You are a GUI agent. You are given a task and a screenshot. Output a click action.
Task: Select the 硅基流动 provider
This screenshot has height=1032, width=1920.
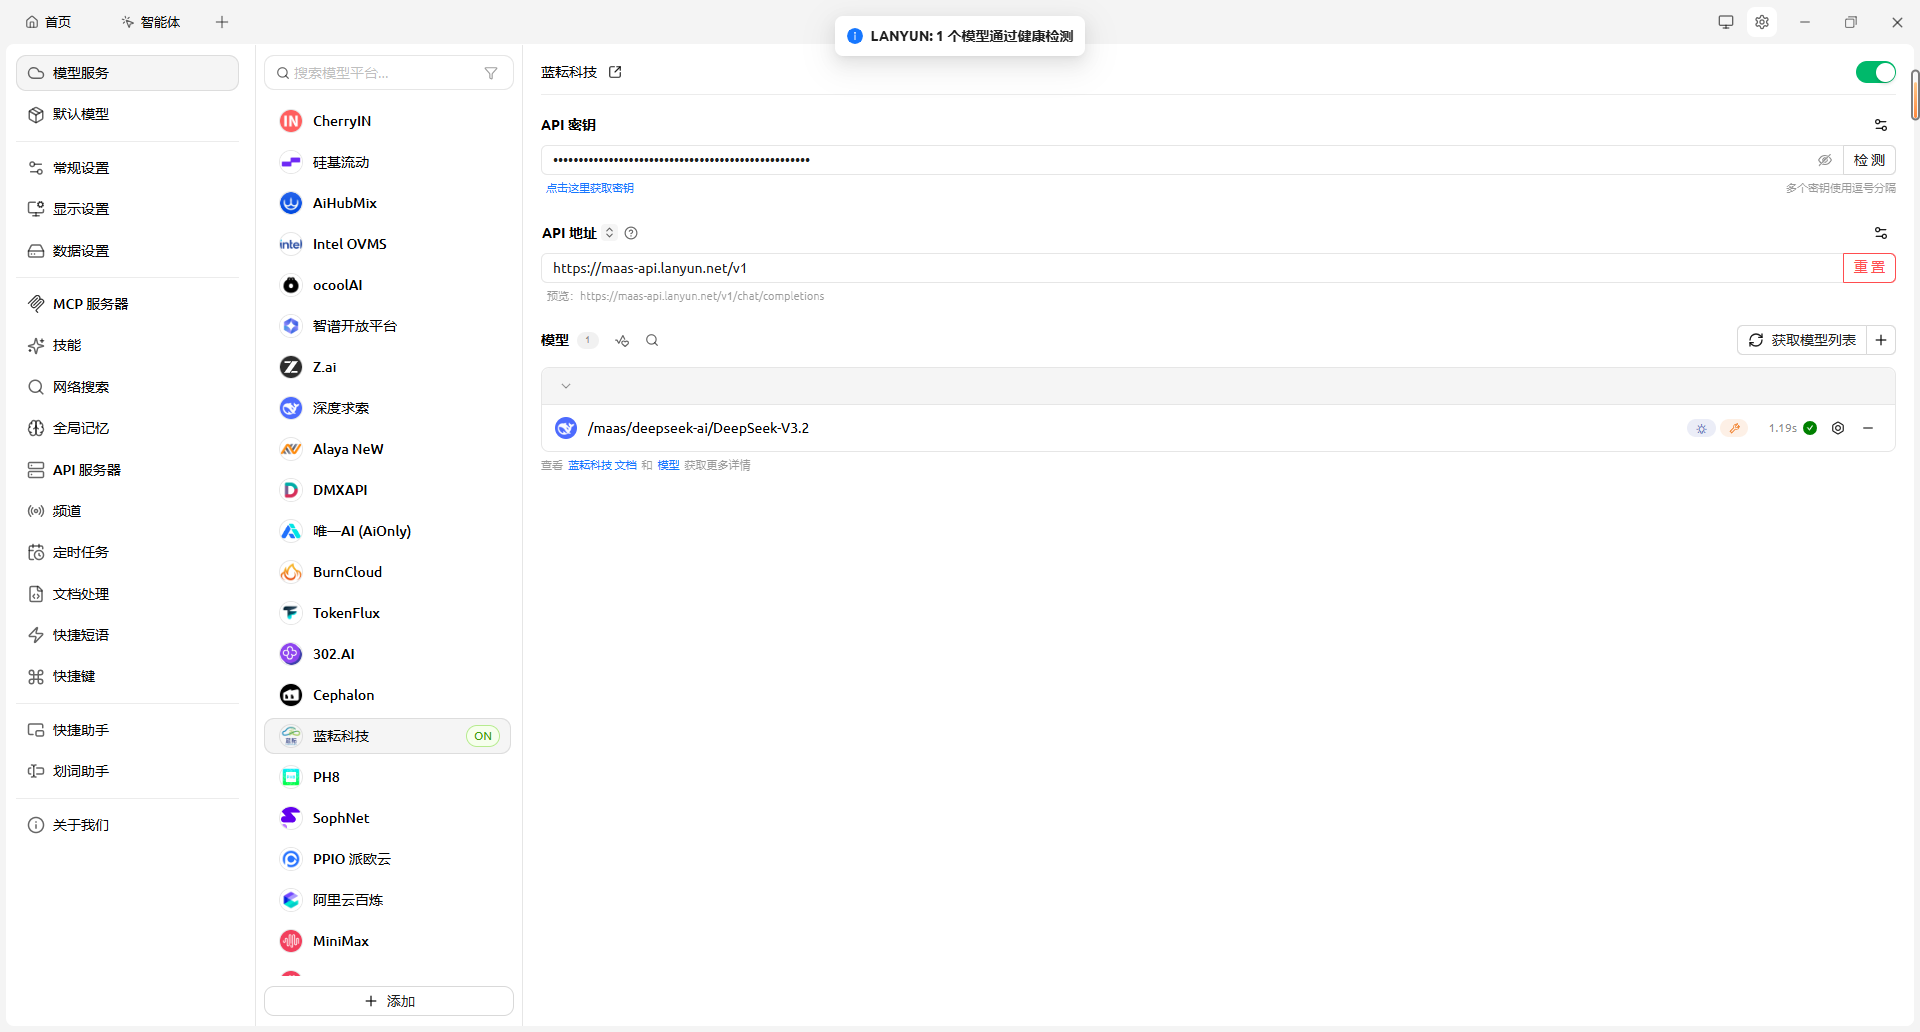[388, 162]
